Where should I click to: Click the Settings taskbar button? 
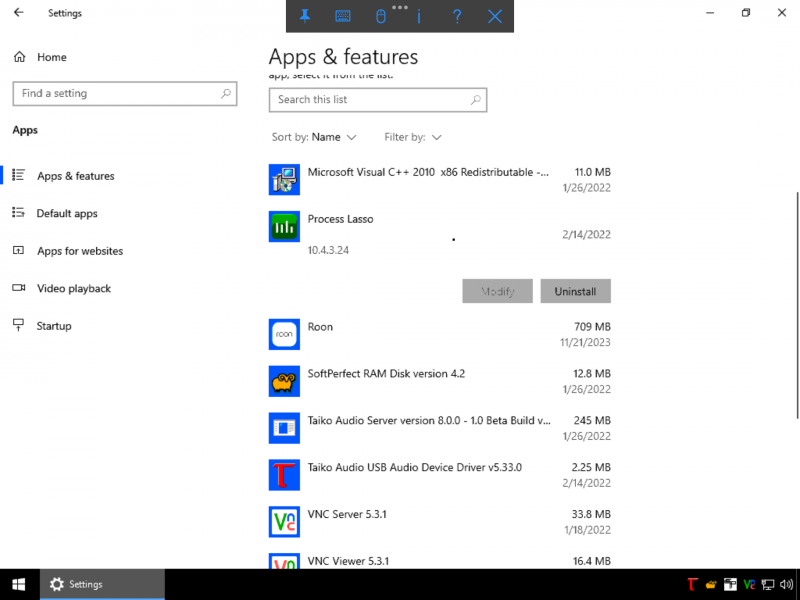point(103,585)
